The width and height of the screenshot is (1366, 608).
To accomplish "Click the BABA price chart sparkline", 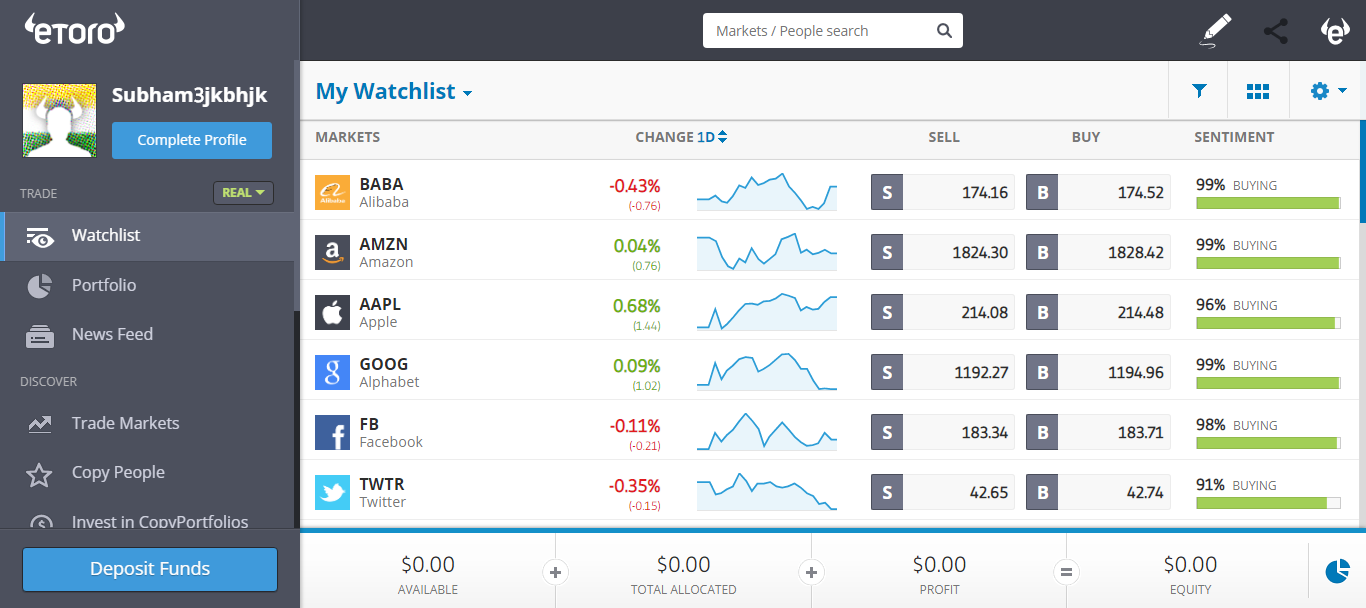I will (x=767, y=192).
